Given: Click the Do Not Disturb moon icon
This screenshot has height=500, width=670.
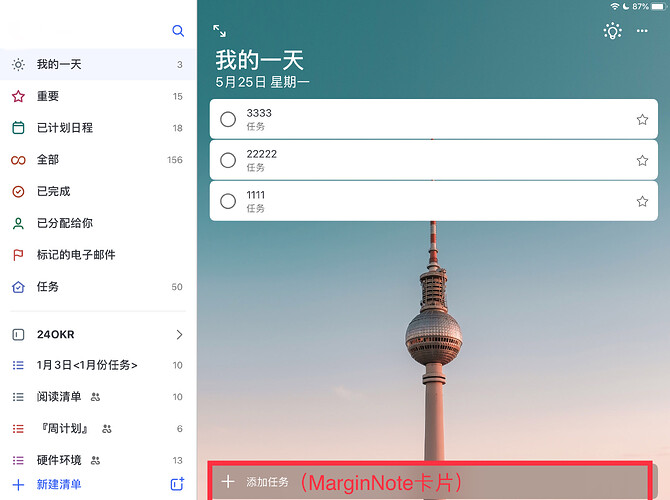Looking at the screenshot, I should click(x=626, y=6).
